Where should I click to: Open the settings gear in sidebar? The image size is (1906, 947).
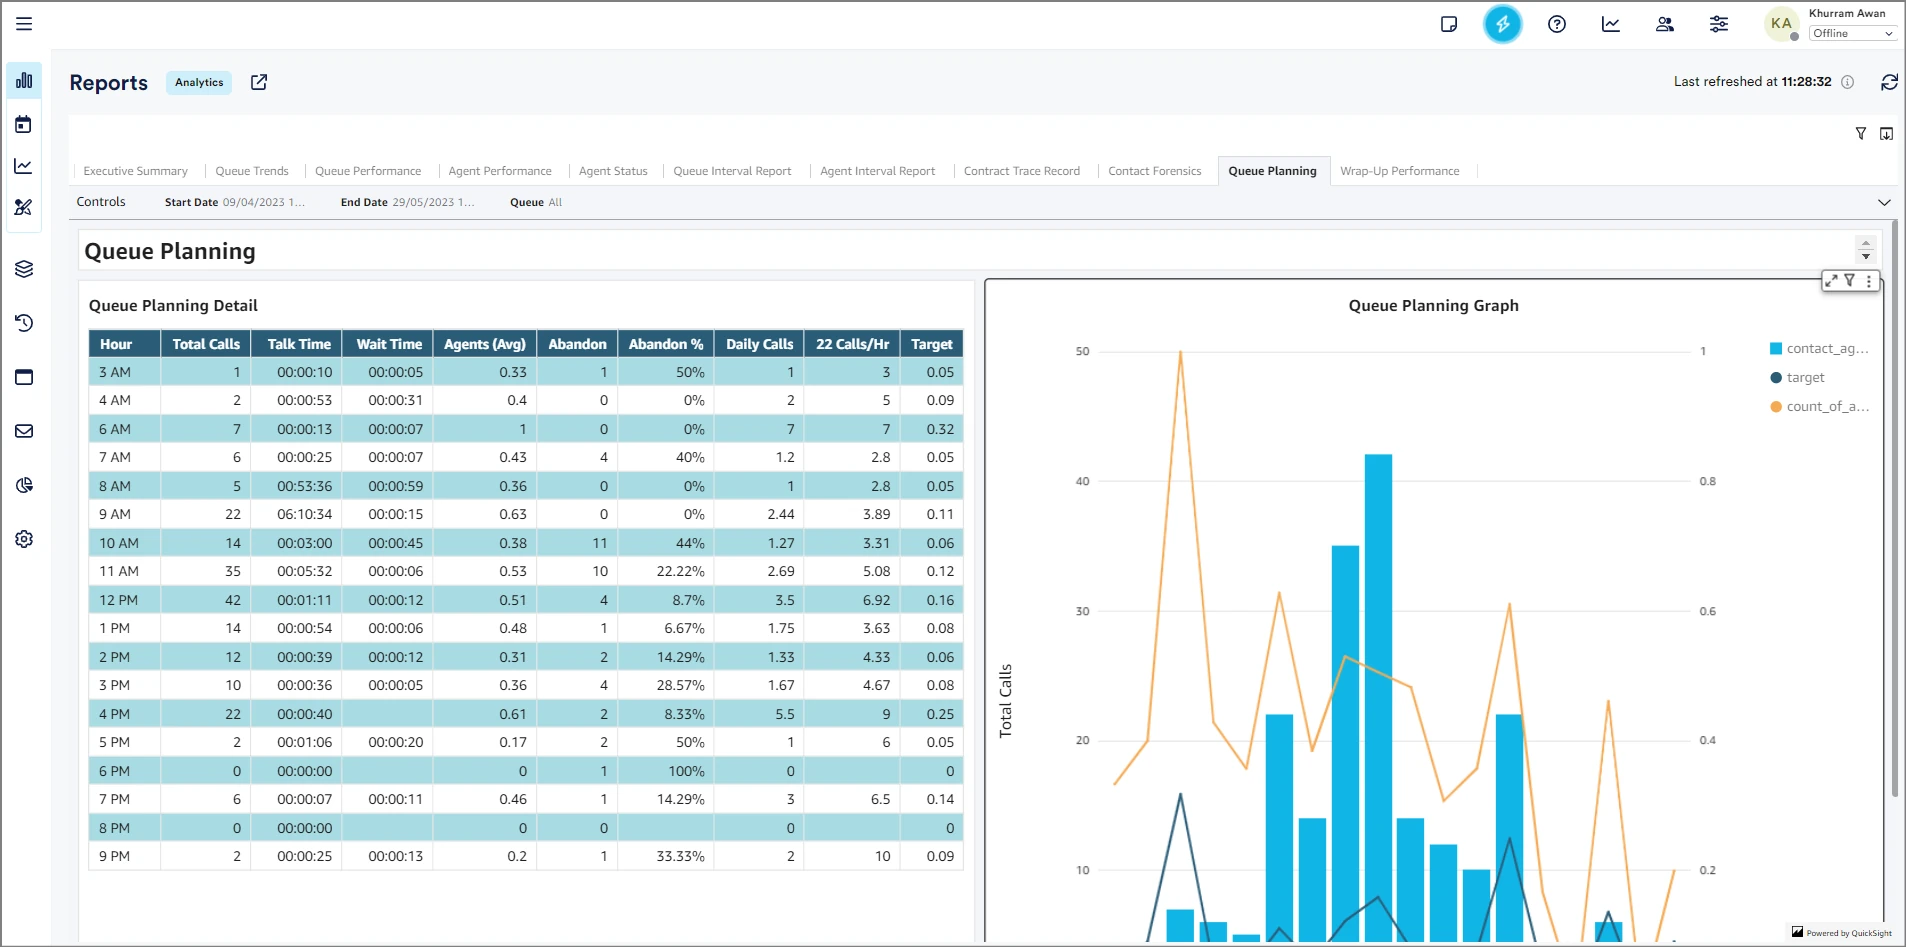coord(24,539)
